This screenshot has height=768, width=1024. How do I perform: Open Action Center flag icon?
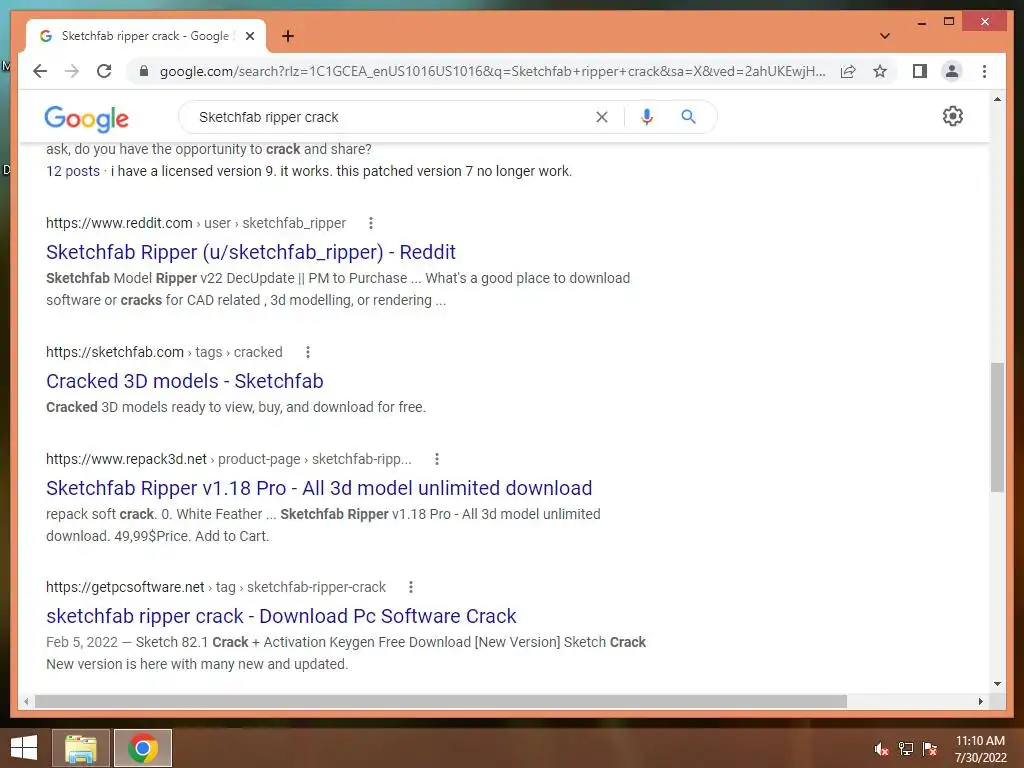pos(930,749)
